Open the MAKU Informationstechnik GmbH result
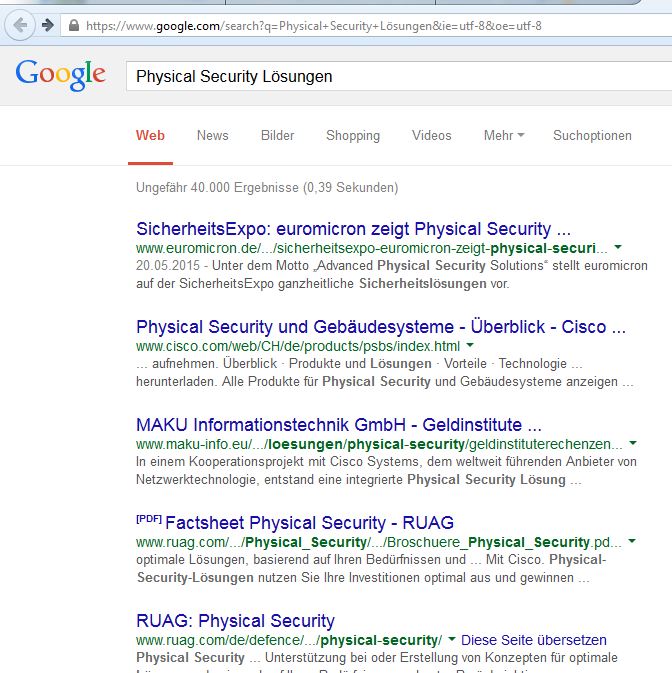This screenshot has width=672, height=673. pyautogui.click(x=339, y=424)
